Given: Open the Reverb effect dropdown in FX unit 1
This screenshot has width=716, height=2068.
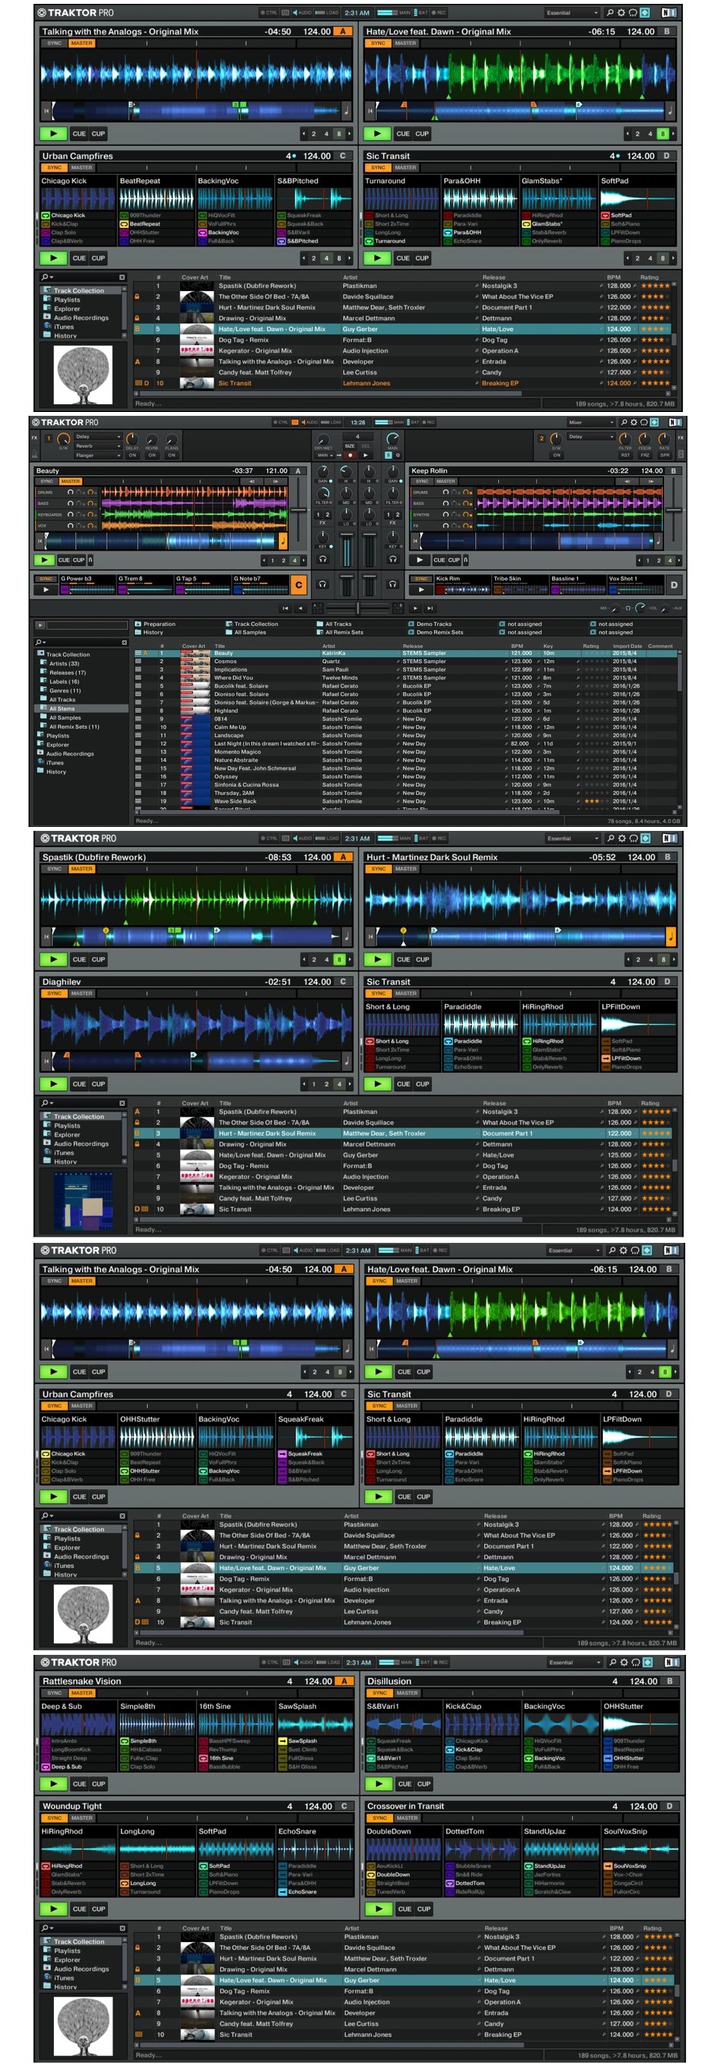Looking at the screenshot, I should pyautogui.click(x=98, y=446).
